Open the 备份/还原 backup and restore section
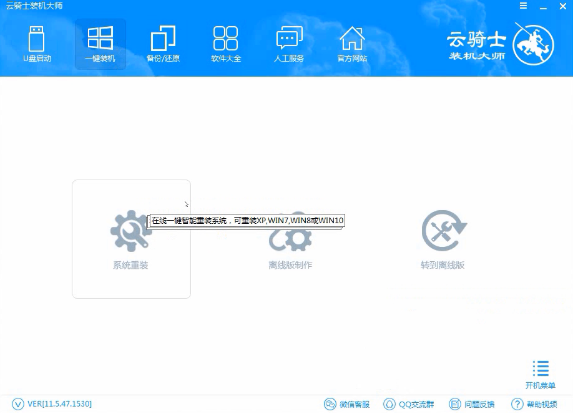Viewport: 573px width, 413px height. click(163, 44)
